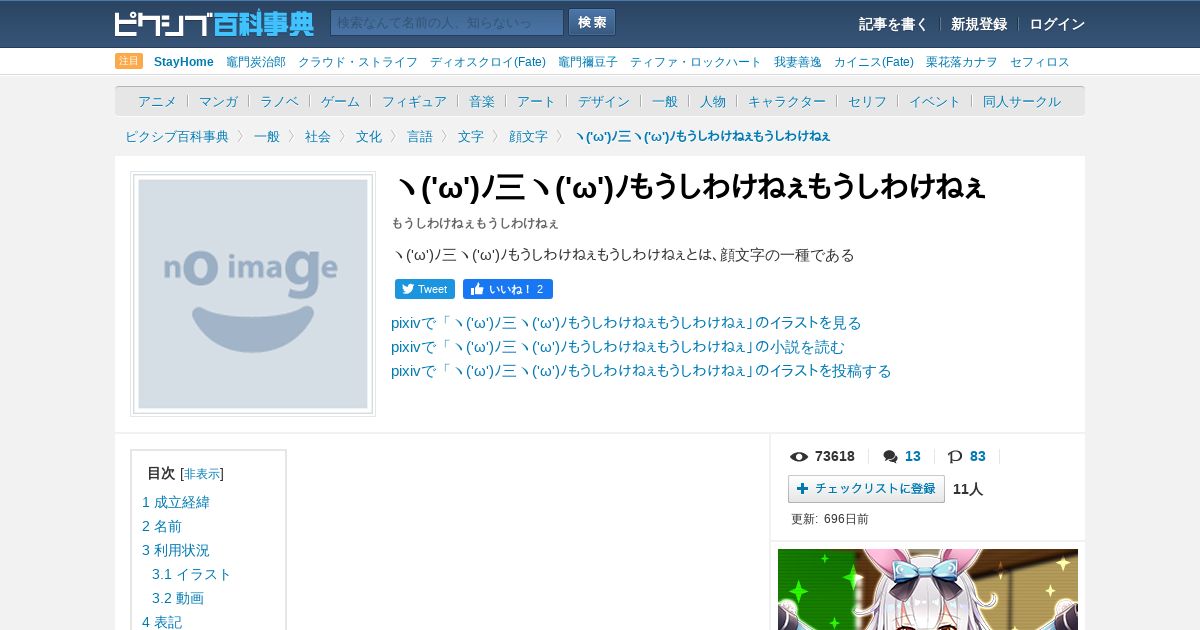Click the no image article thumbnail
1200x630 pixels.
(x=253, y=294)
